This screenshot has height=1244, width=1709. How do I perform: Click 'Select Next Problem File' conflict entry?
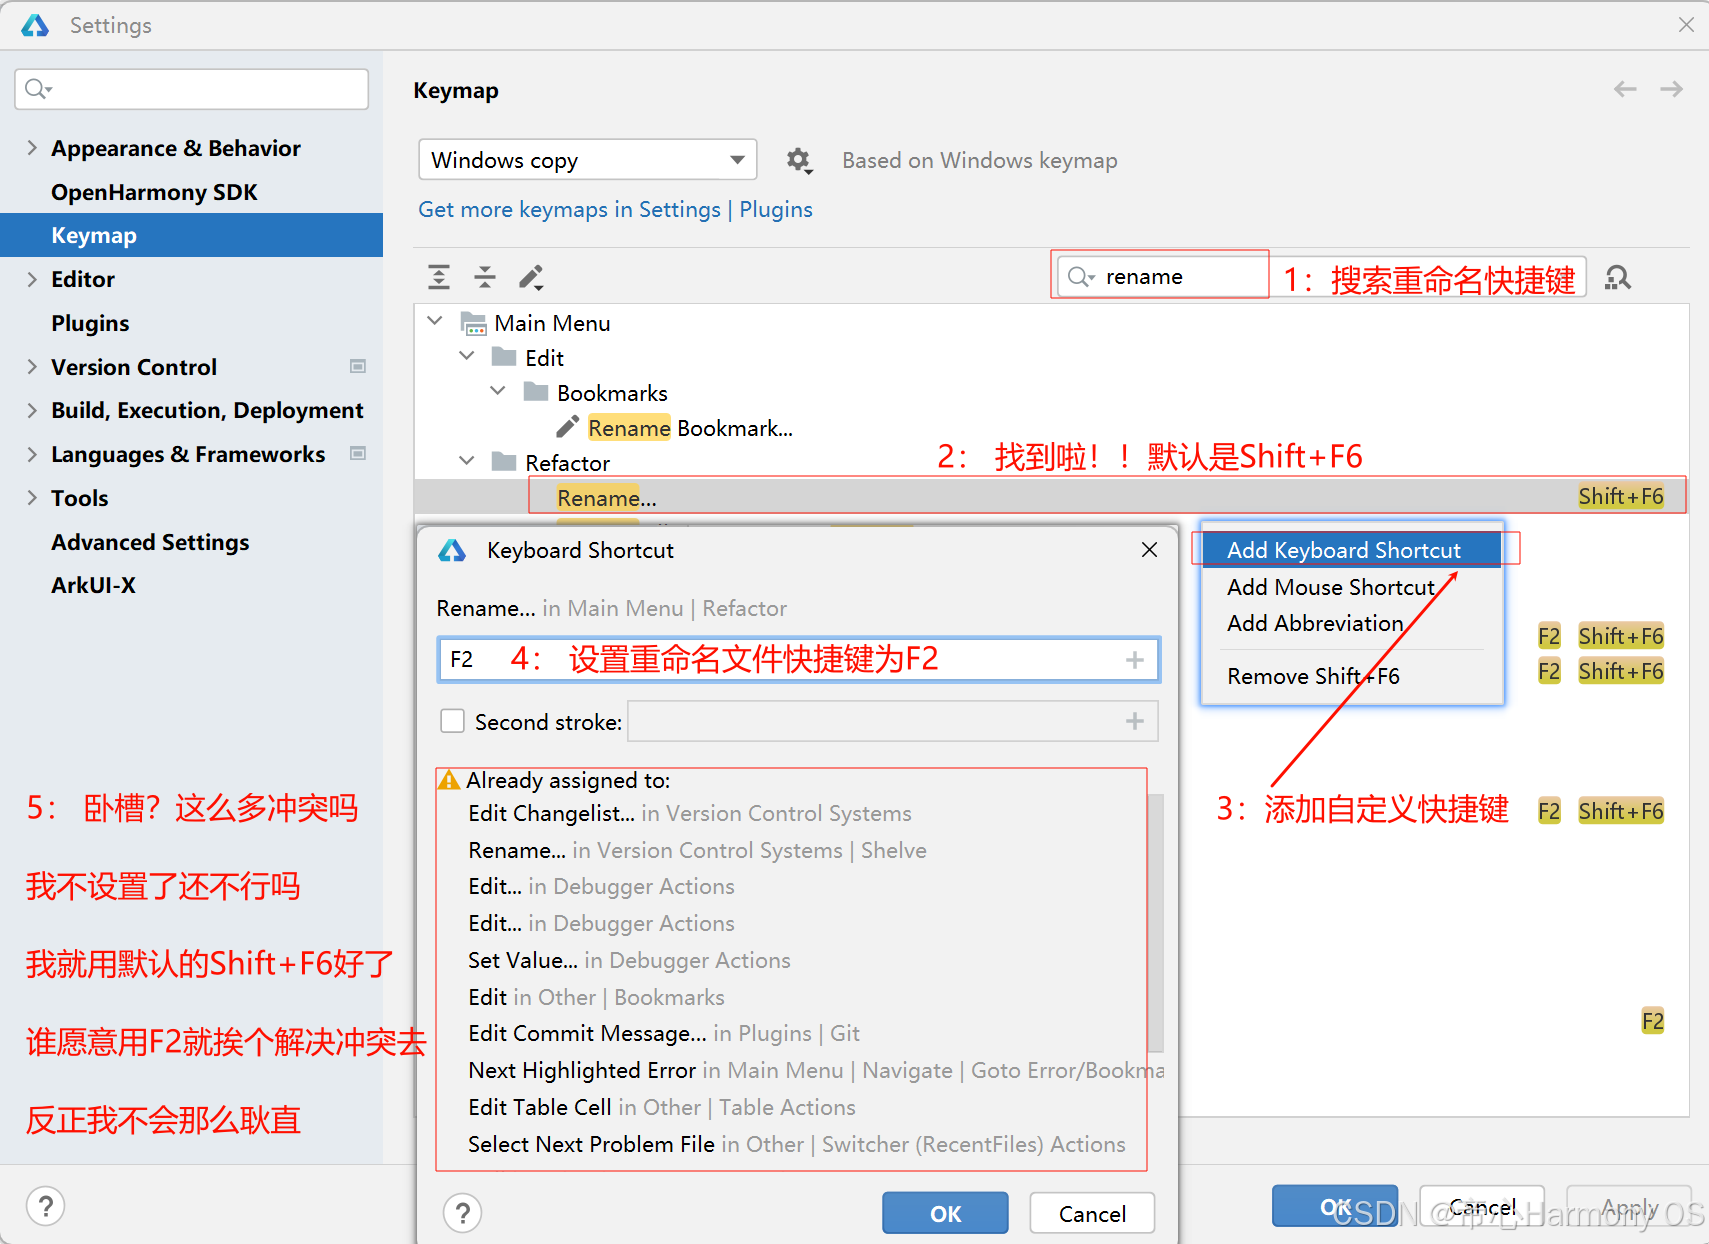click(797, 1144)
